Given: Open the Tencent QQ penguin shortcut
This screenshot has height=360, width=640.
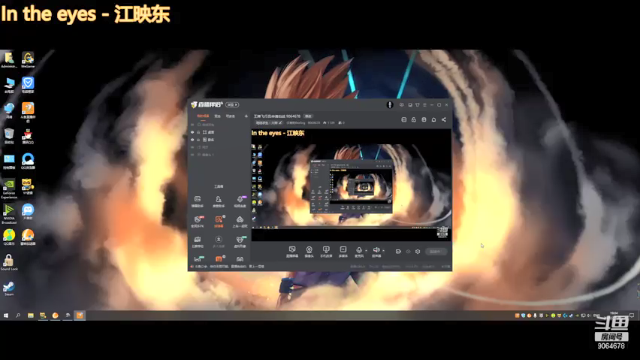Looking at the screenshot, I should click(28, 136).
